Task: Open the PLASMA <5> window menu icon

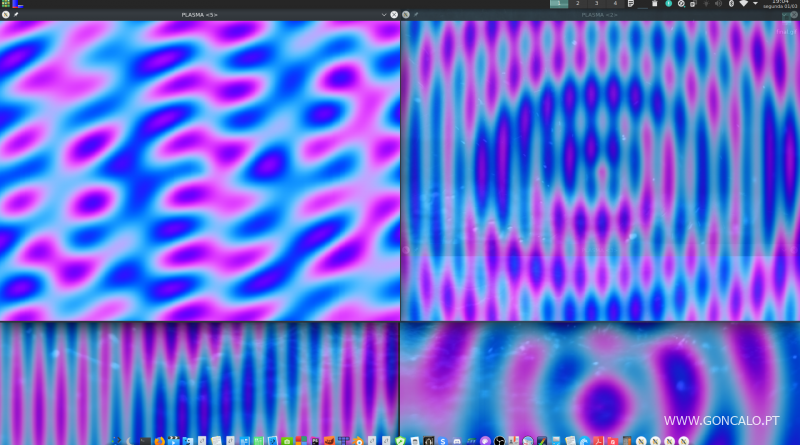Action: point(6,15)
